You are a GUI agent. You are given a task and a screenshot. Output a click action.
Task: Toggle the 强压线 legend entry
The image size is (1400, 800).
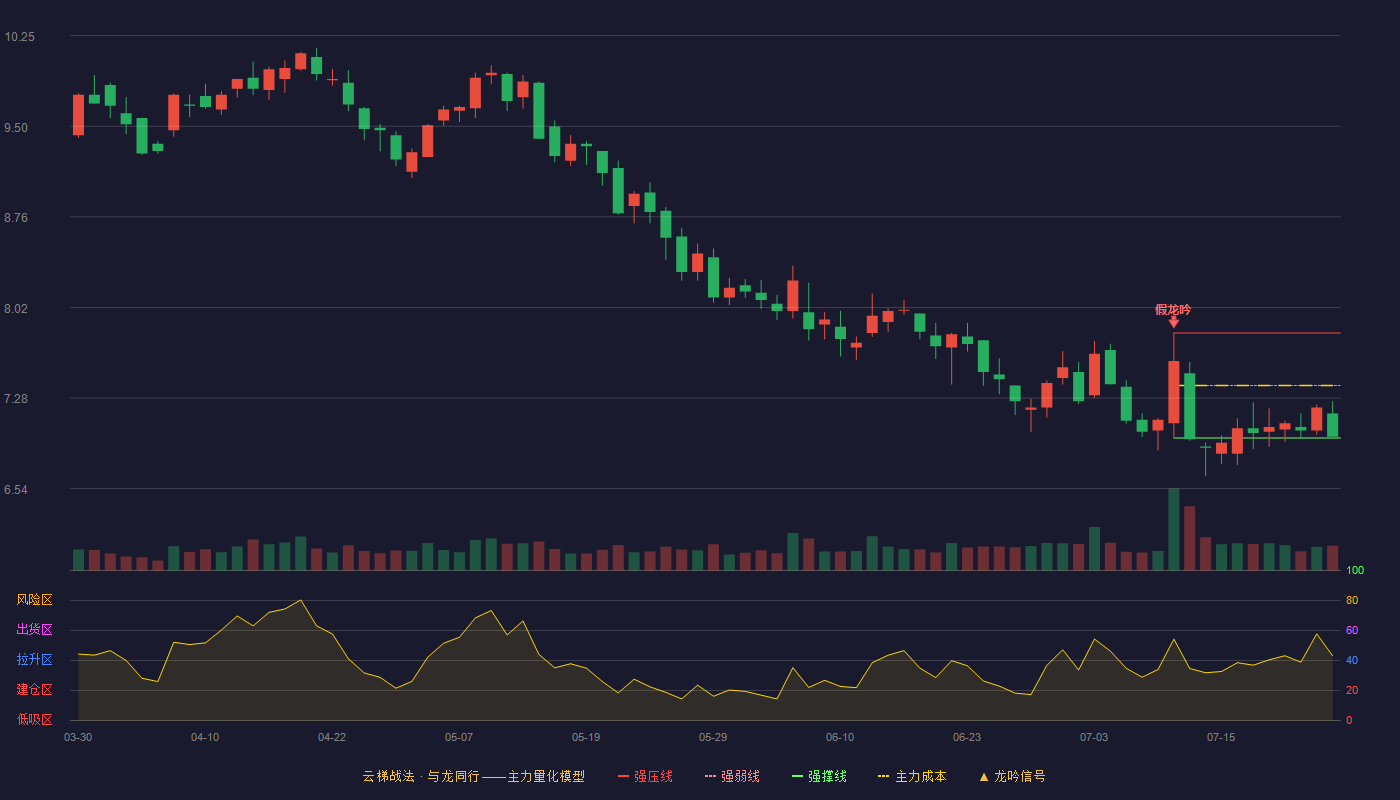pyautogui.click(x=645, y=776)
